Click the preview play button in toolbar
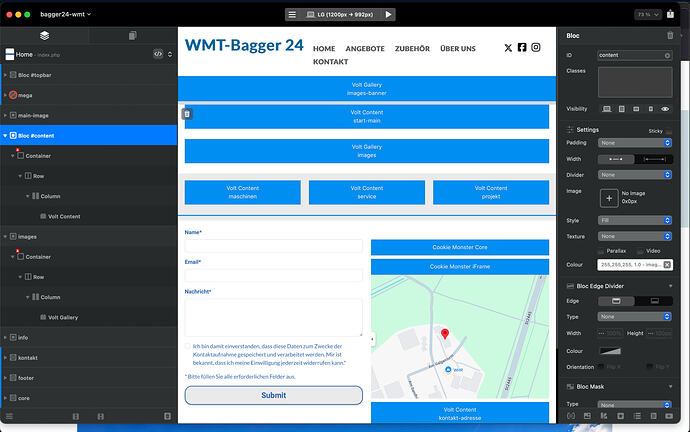 tap(388, 15)
